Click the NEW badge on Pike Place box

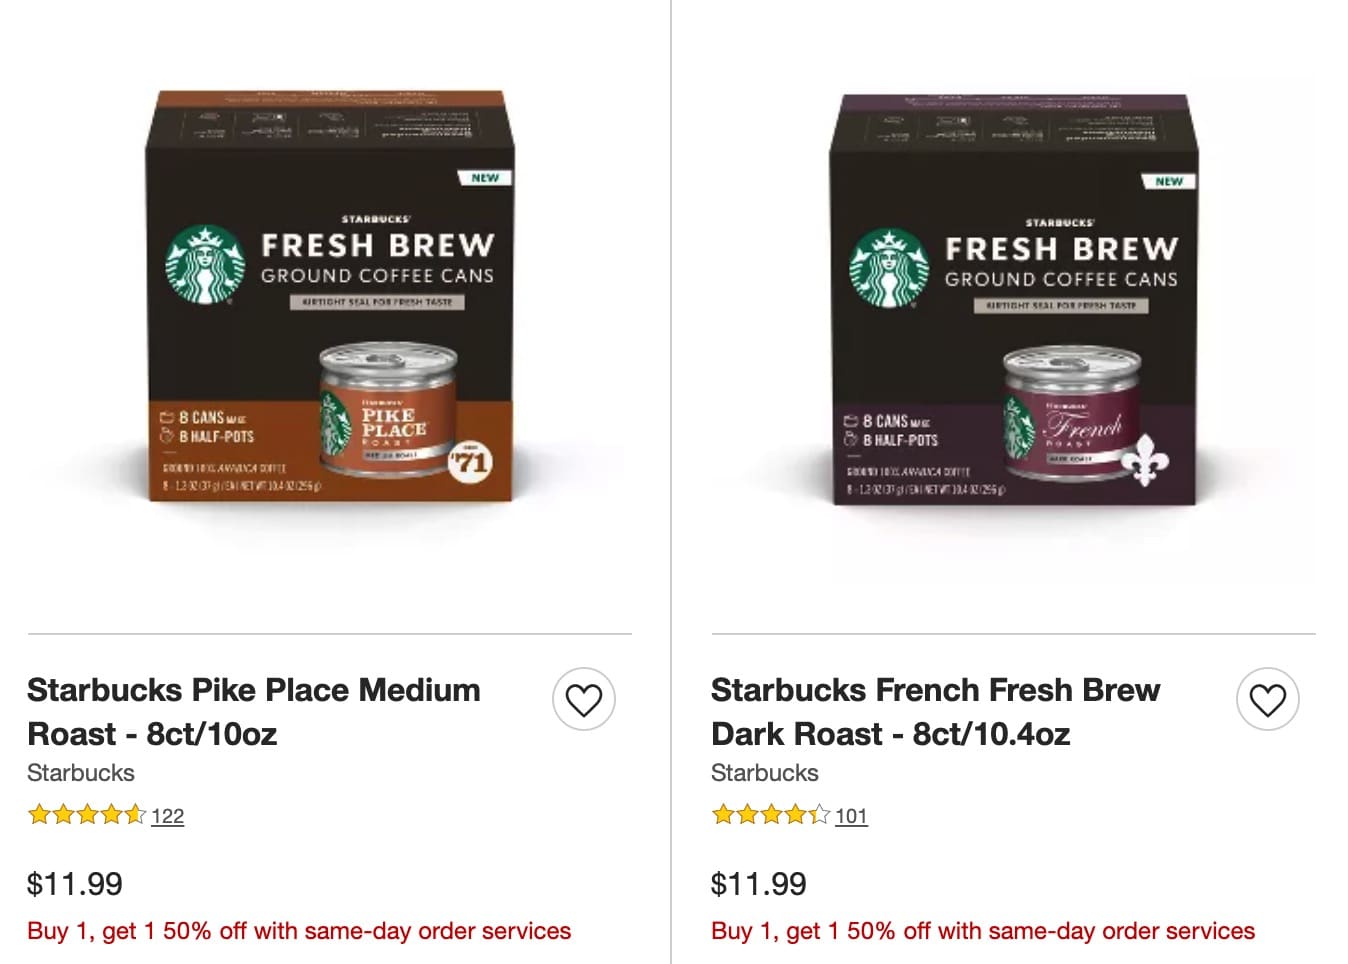pos(485,178)
